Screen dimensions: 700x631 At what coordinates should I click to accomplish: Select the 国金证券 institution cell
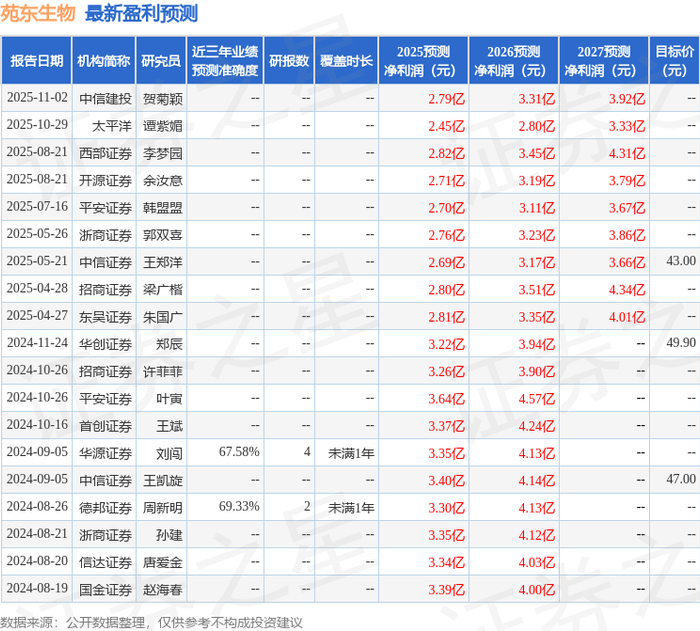[x=105, y=589]
